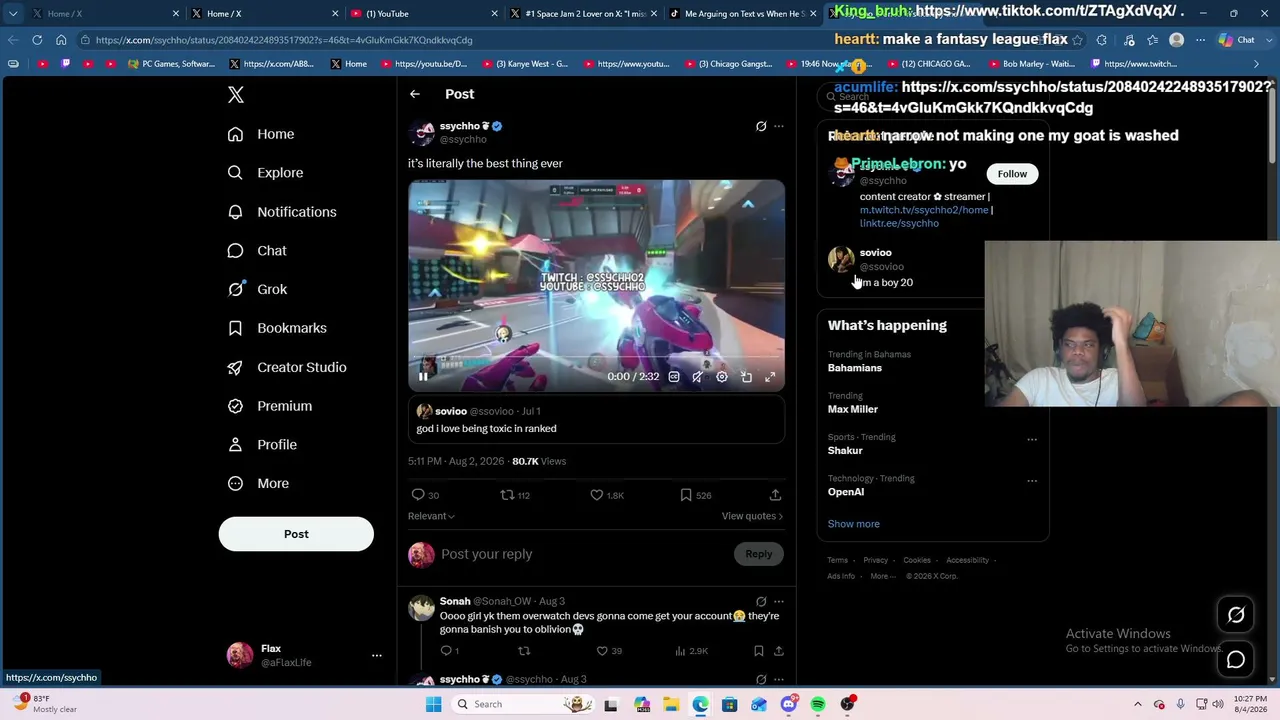This screenshot has height=720, width=1280.
Task: Toggle video captions (CC)
Action: (674, 377)
